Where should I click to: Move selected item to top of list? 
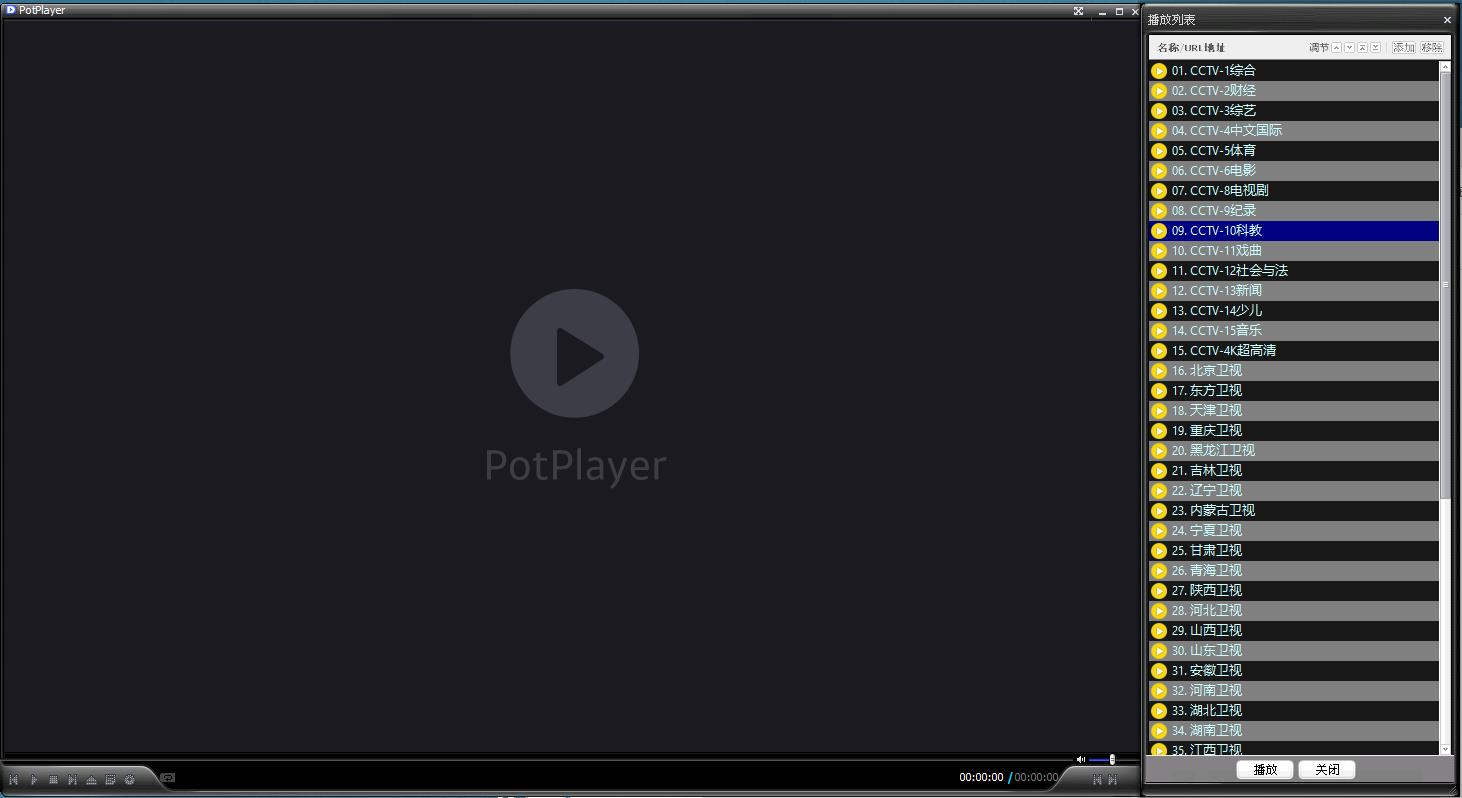tap(1362, 47)
